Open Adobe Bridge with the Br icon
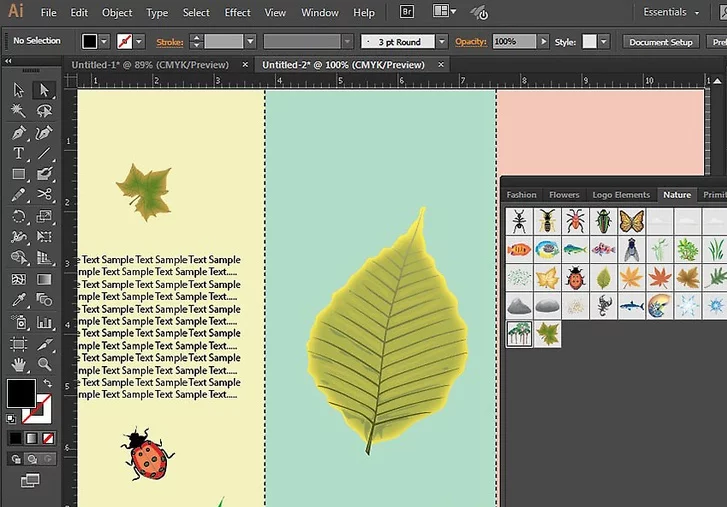This screenshot has height=507, width=727. click(406, 12)
